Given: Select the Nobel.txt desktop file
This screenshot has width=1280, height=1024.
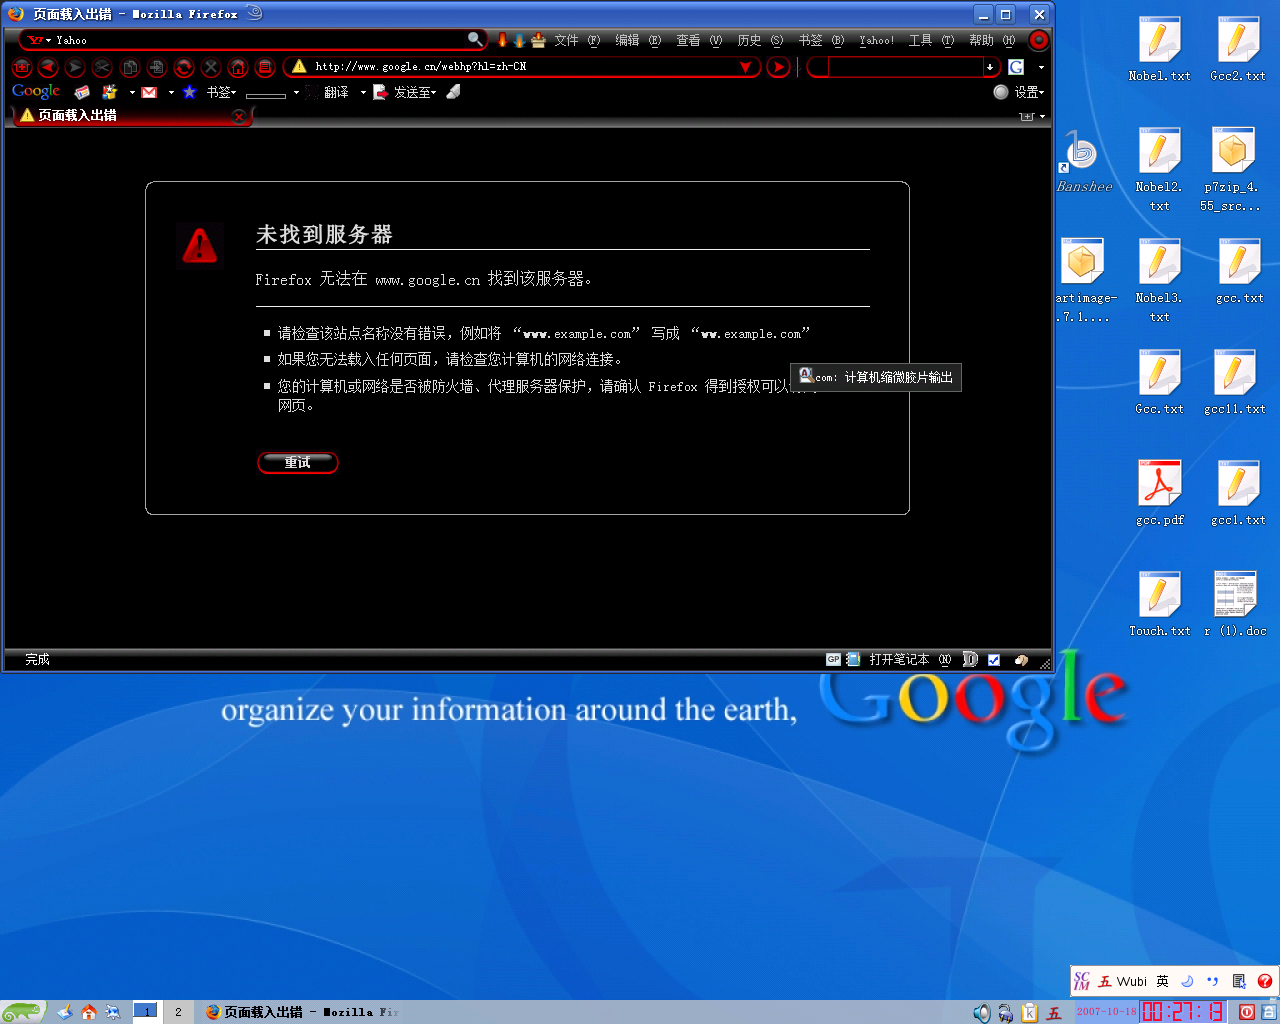Looking at the screenshot, I should tap(1159, 49).
